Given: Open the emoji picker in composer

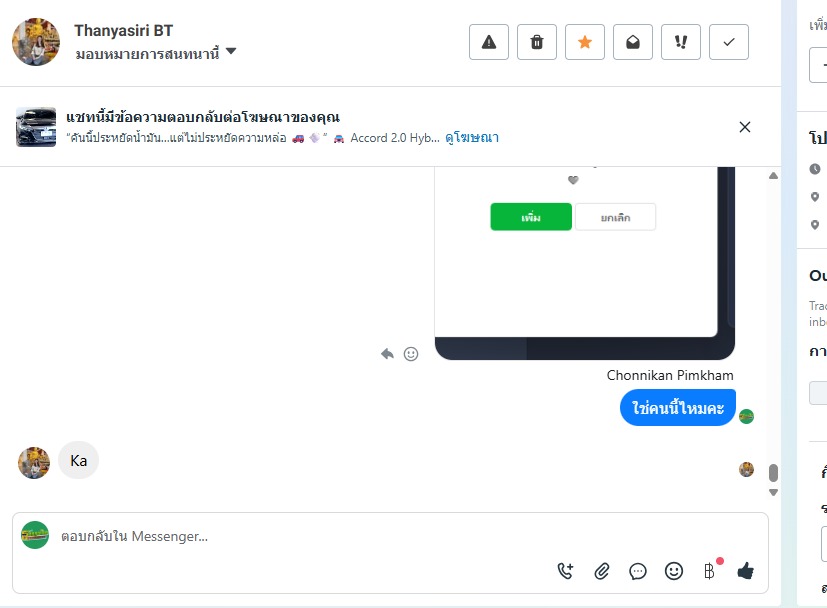Looking at the screenshot, I should [x=674, y=571].
